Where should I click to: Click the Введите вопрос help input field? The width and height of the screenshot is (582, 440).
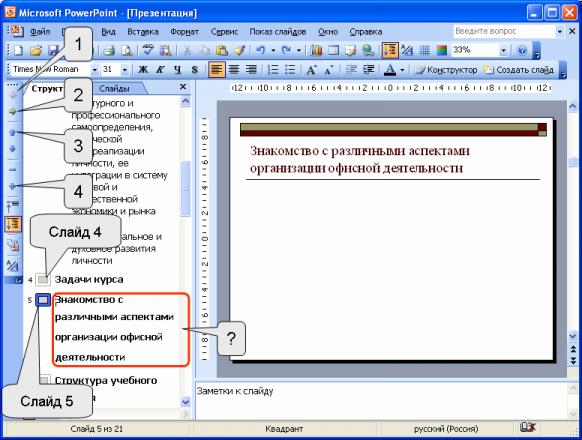tap(504, 32)
